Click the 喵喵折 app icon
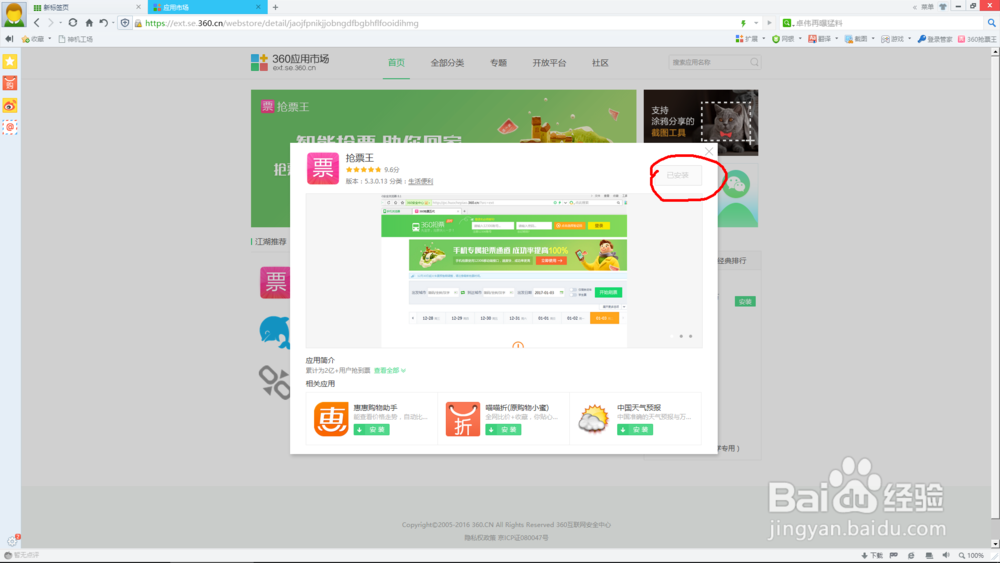 coord(462,419)
